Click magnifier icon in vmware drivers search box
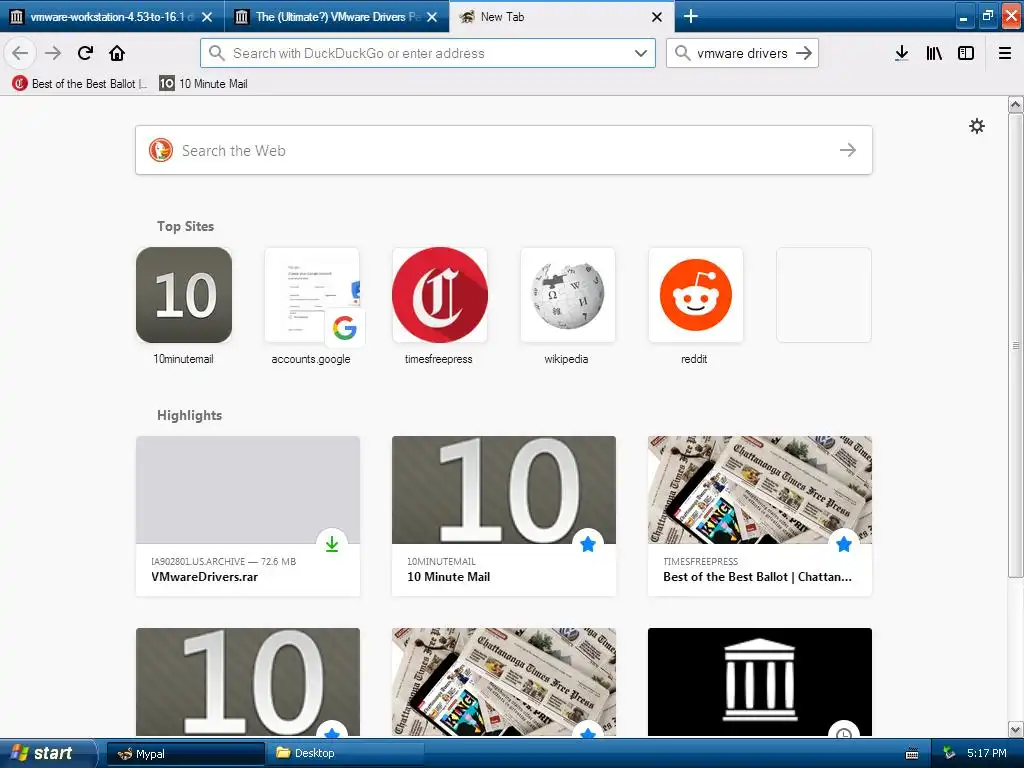This screenshot has height=768, width=1024. tap(682, 53)
